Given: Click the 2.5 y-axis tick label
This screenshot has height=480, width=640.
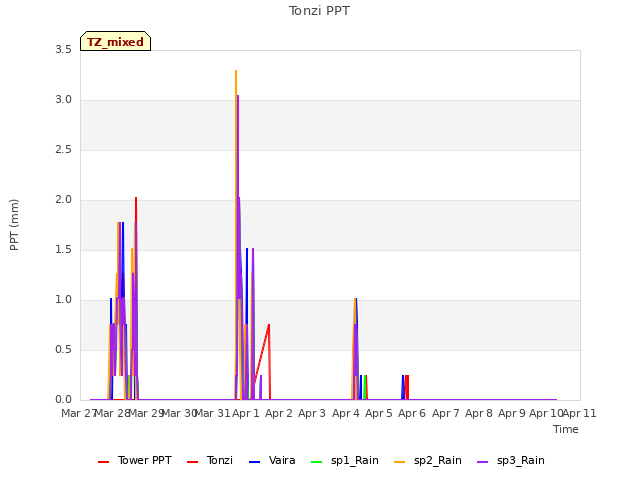Looking at the screenshot, I should [63, 150].
